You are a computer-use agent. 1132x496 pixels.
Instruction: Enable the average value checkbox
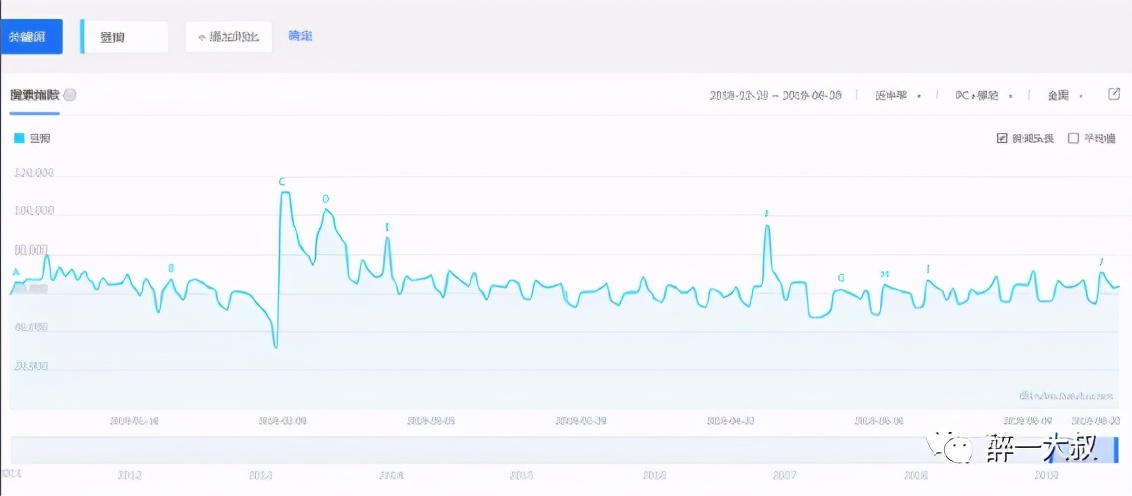click(x=1074, y=138)
